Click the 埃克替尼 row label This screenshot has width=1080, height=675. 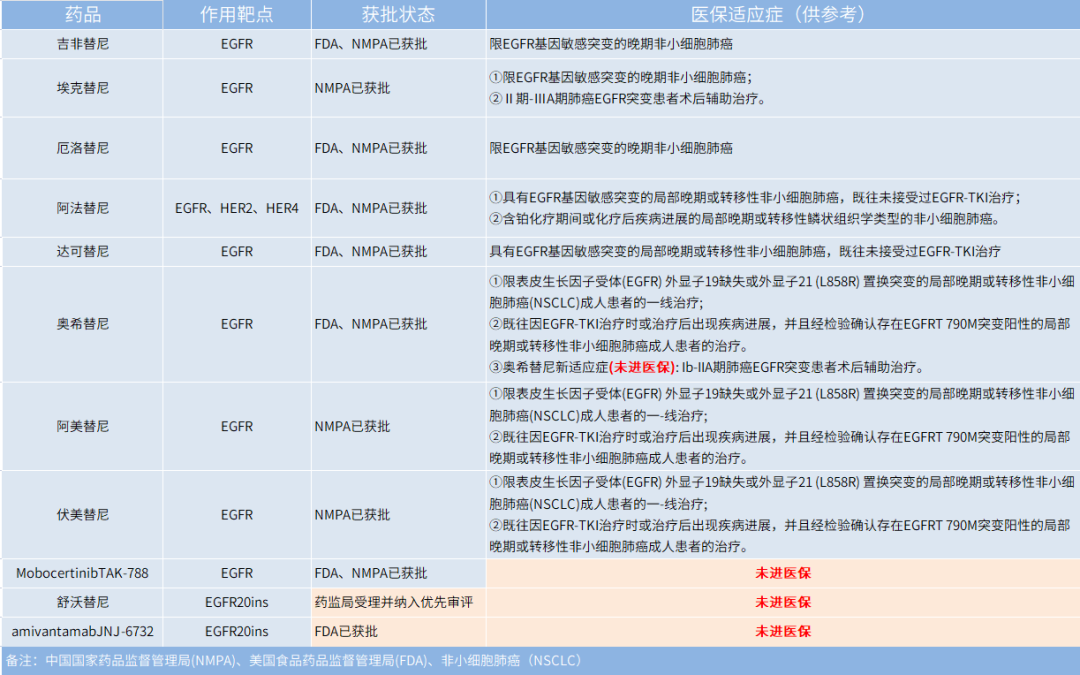85,88
